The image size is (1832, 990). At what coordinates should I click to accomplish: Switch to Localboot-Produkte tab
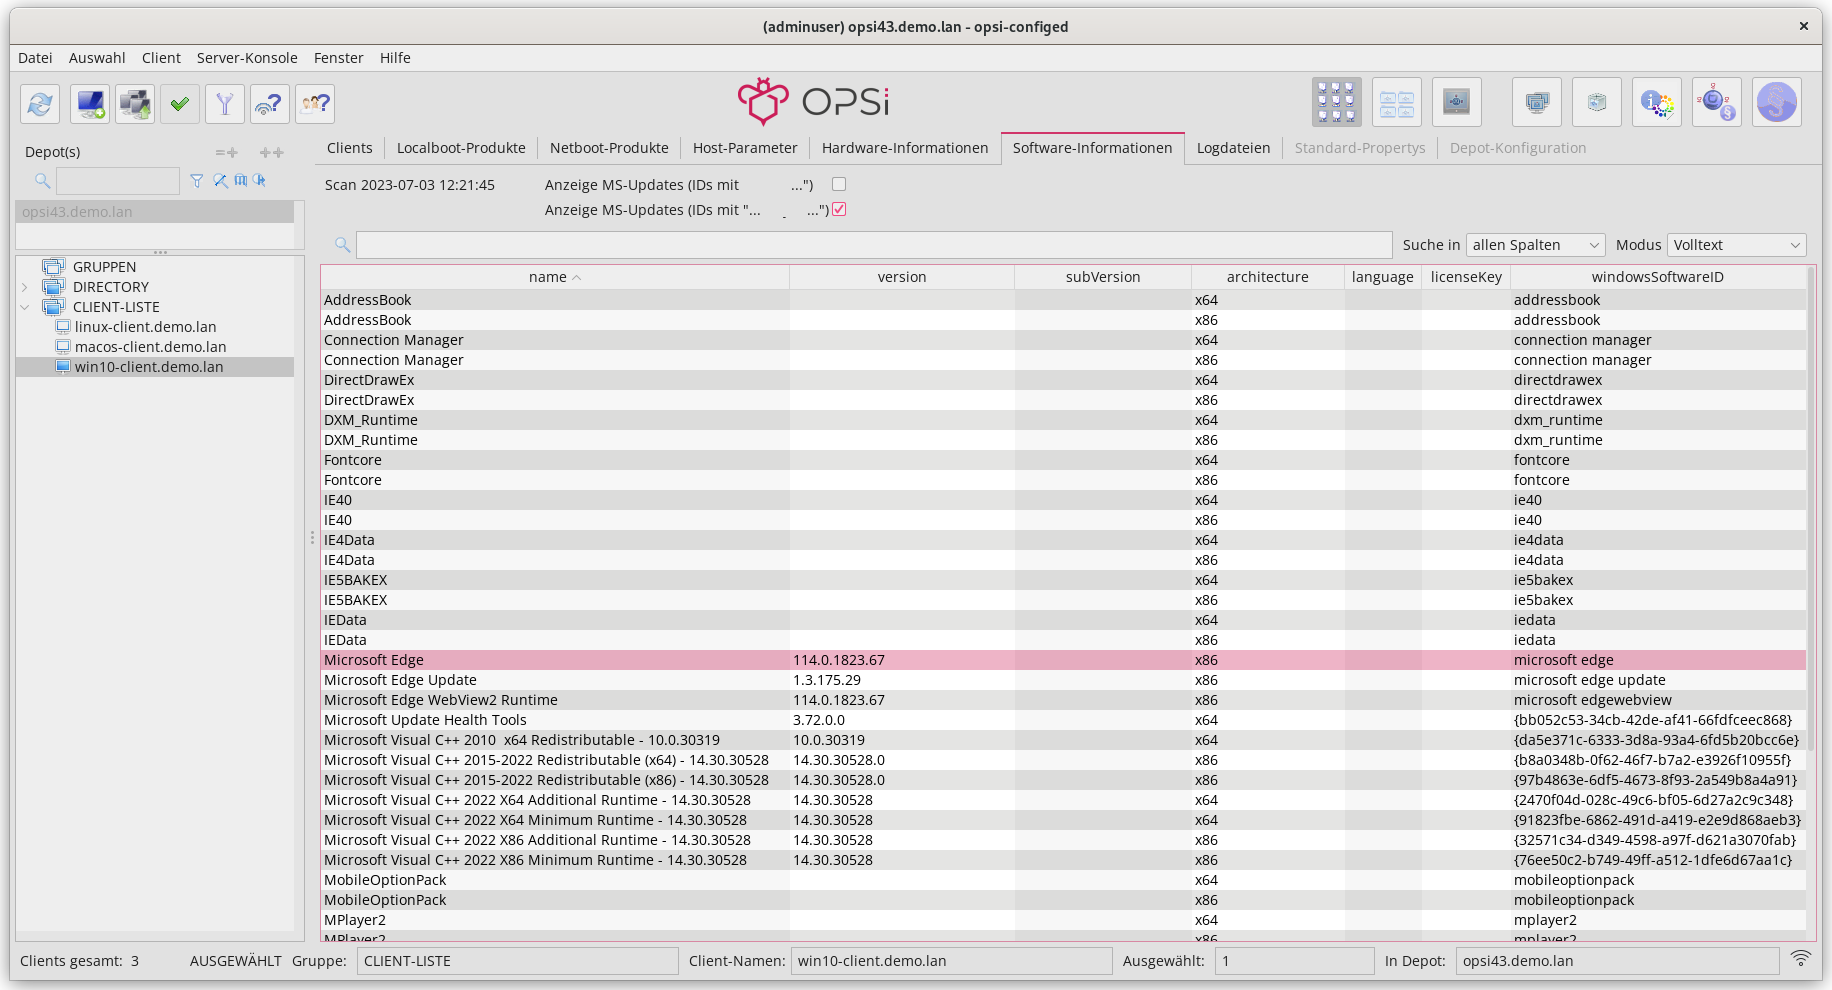pyautogui.click(x=461, y=148)
